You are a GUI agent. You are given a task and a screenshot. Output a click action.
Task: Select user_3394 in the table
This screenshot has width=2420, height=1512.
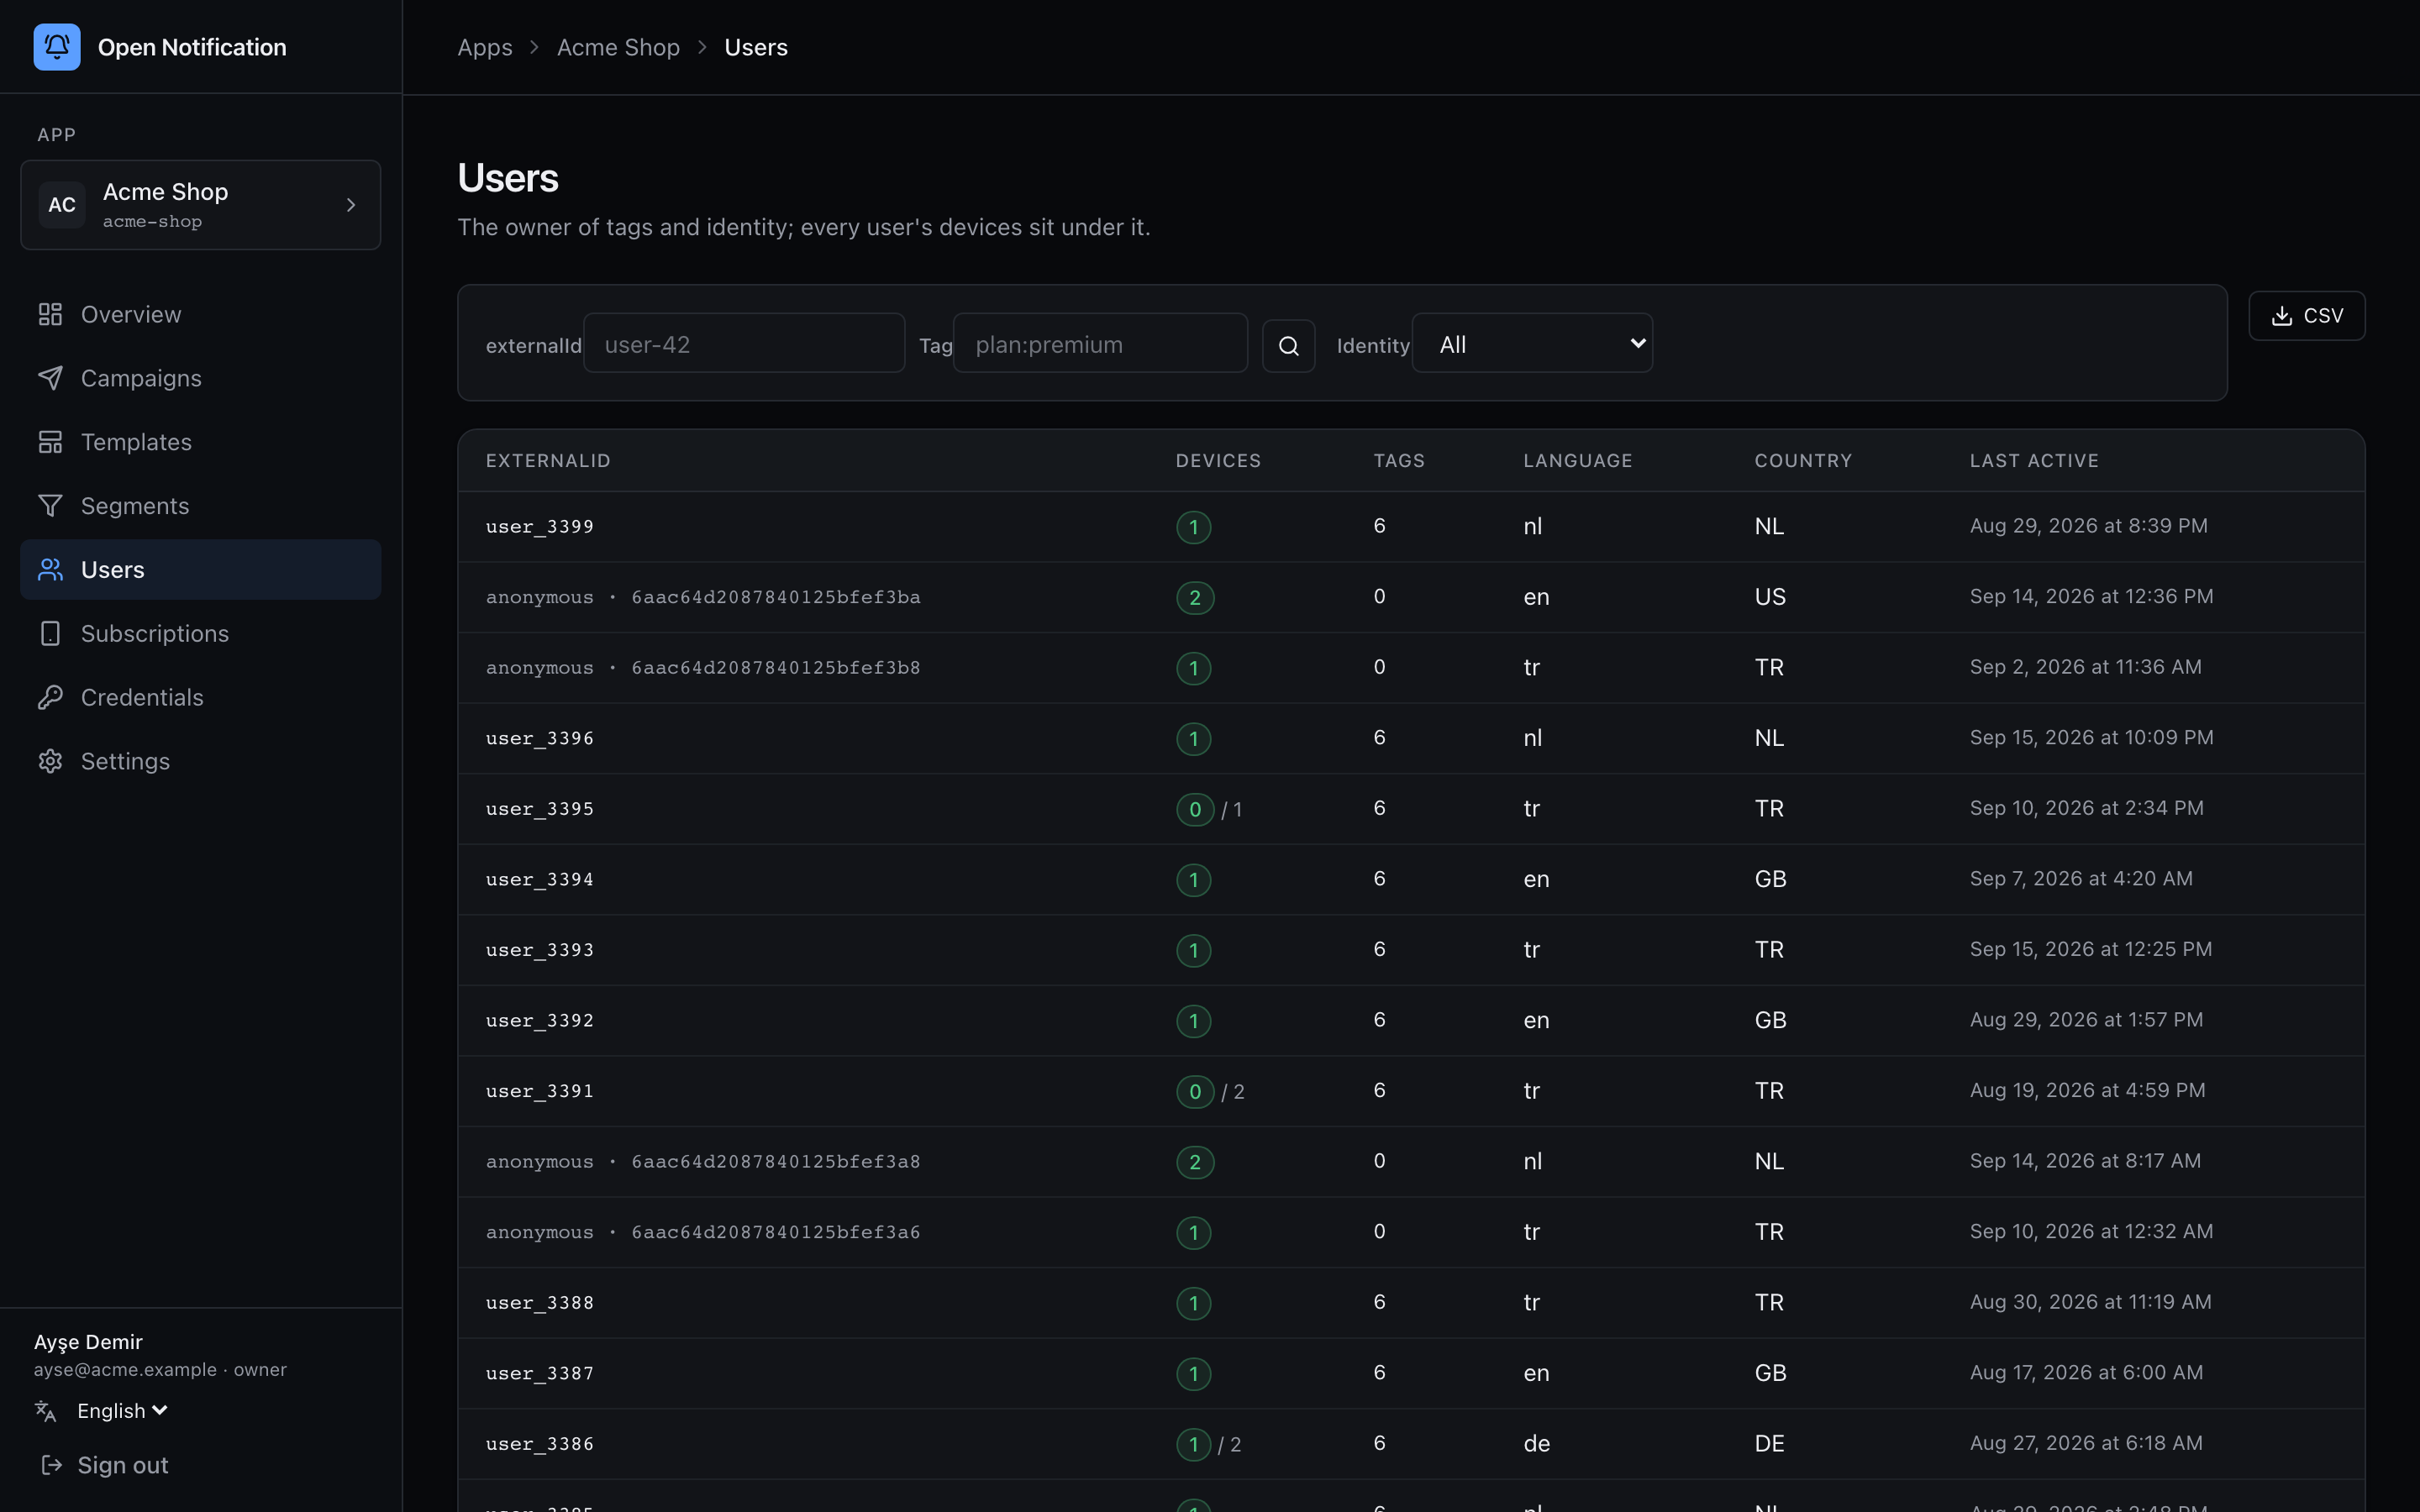pyautogui.click(x=1411, y=880)
